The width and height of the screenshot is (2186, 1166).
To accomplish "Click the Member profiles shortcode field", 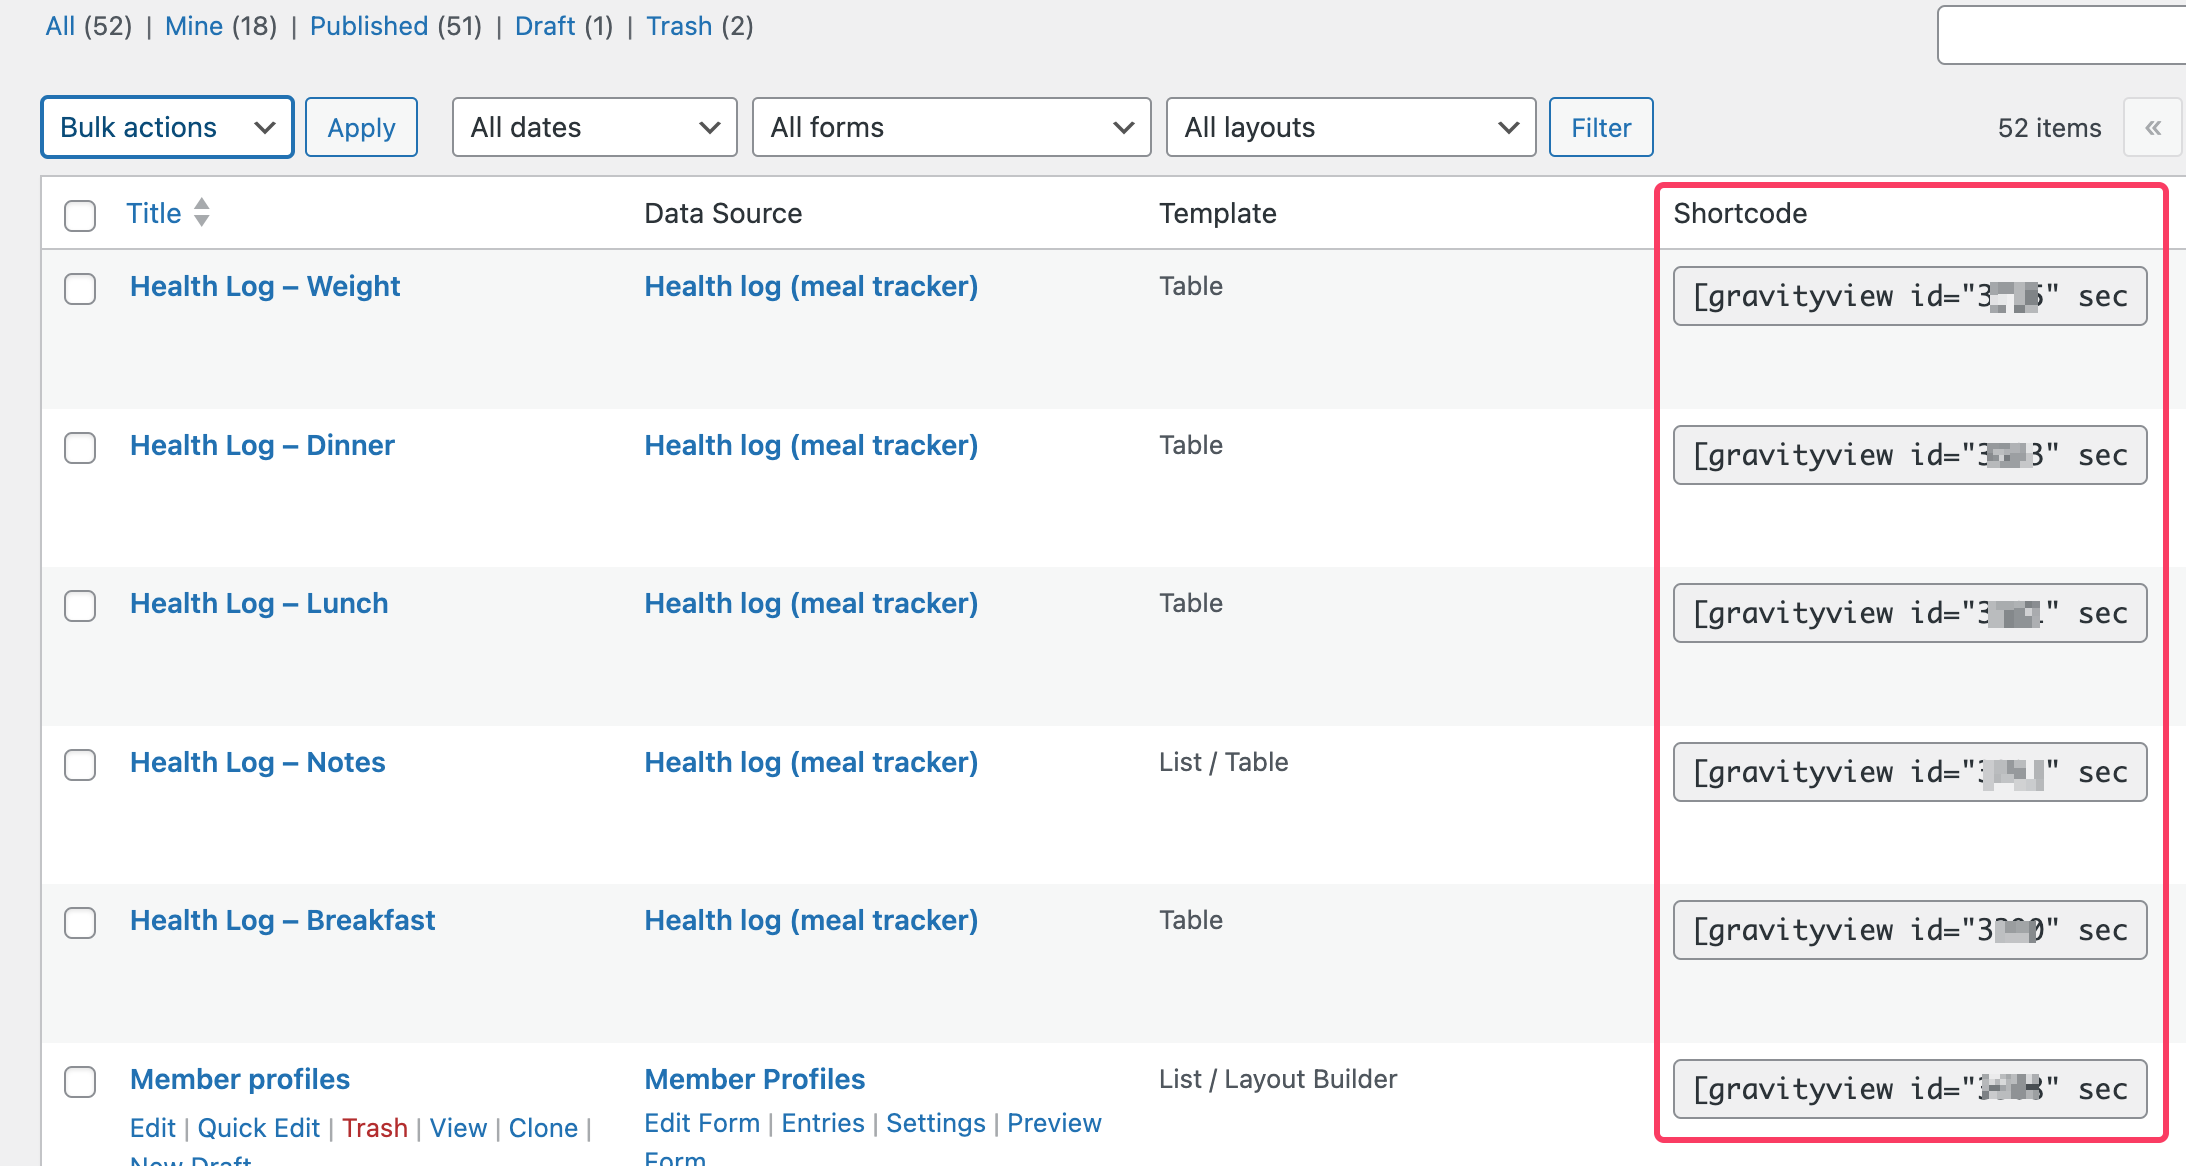I will tap(1910, 1089).
